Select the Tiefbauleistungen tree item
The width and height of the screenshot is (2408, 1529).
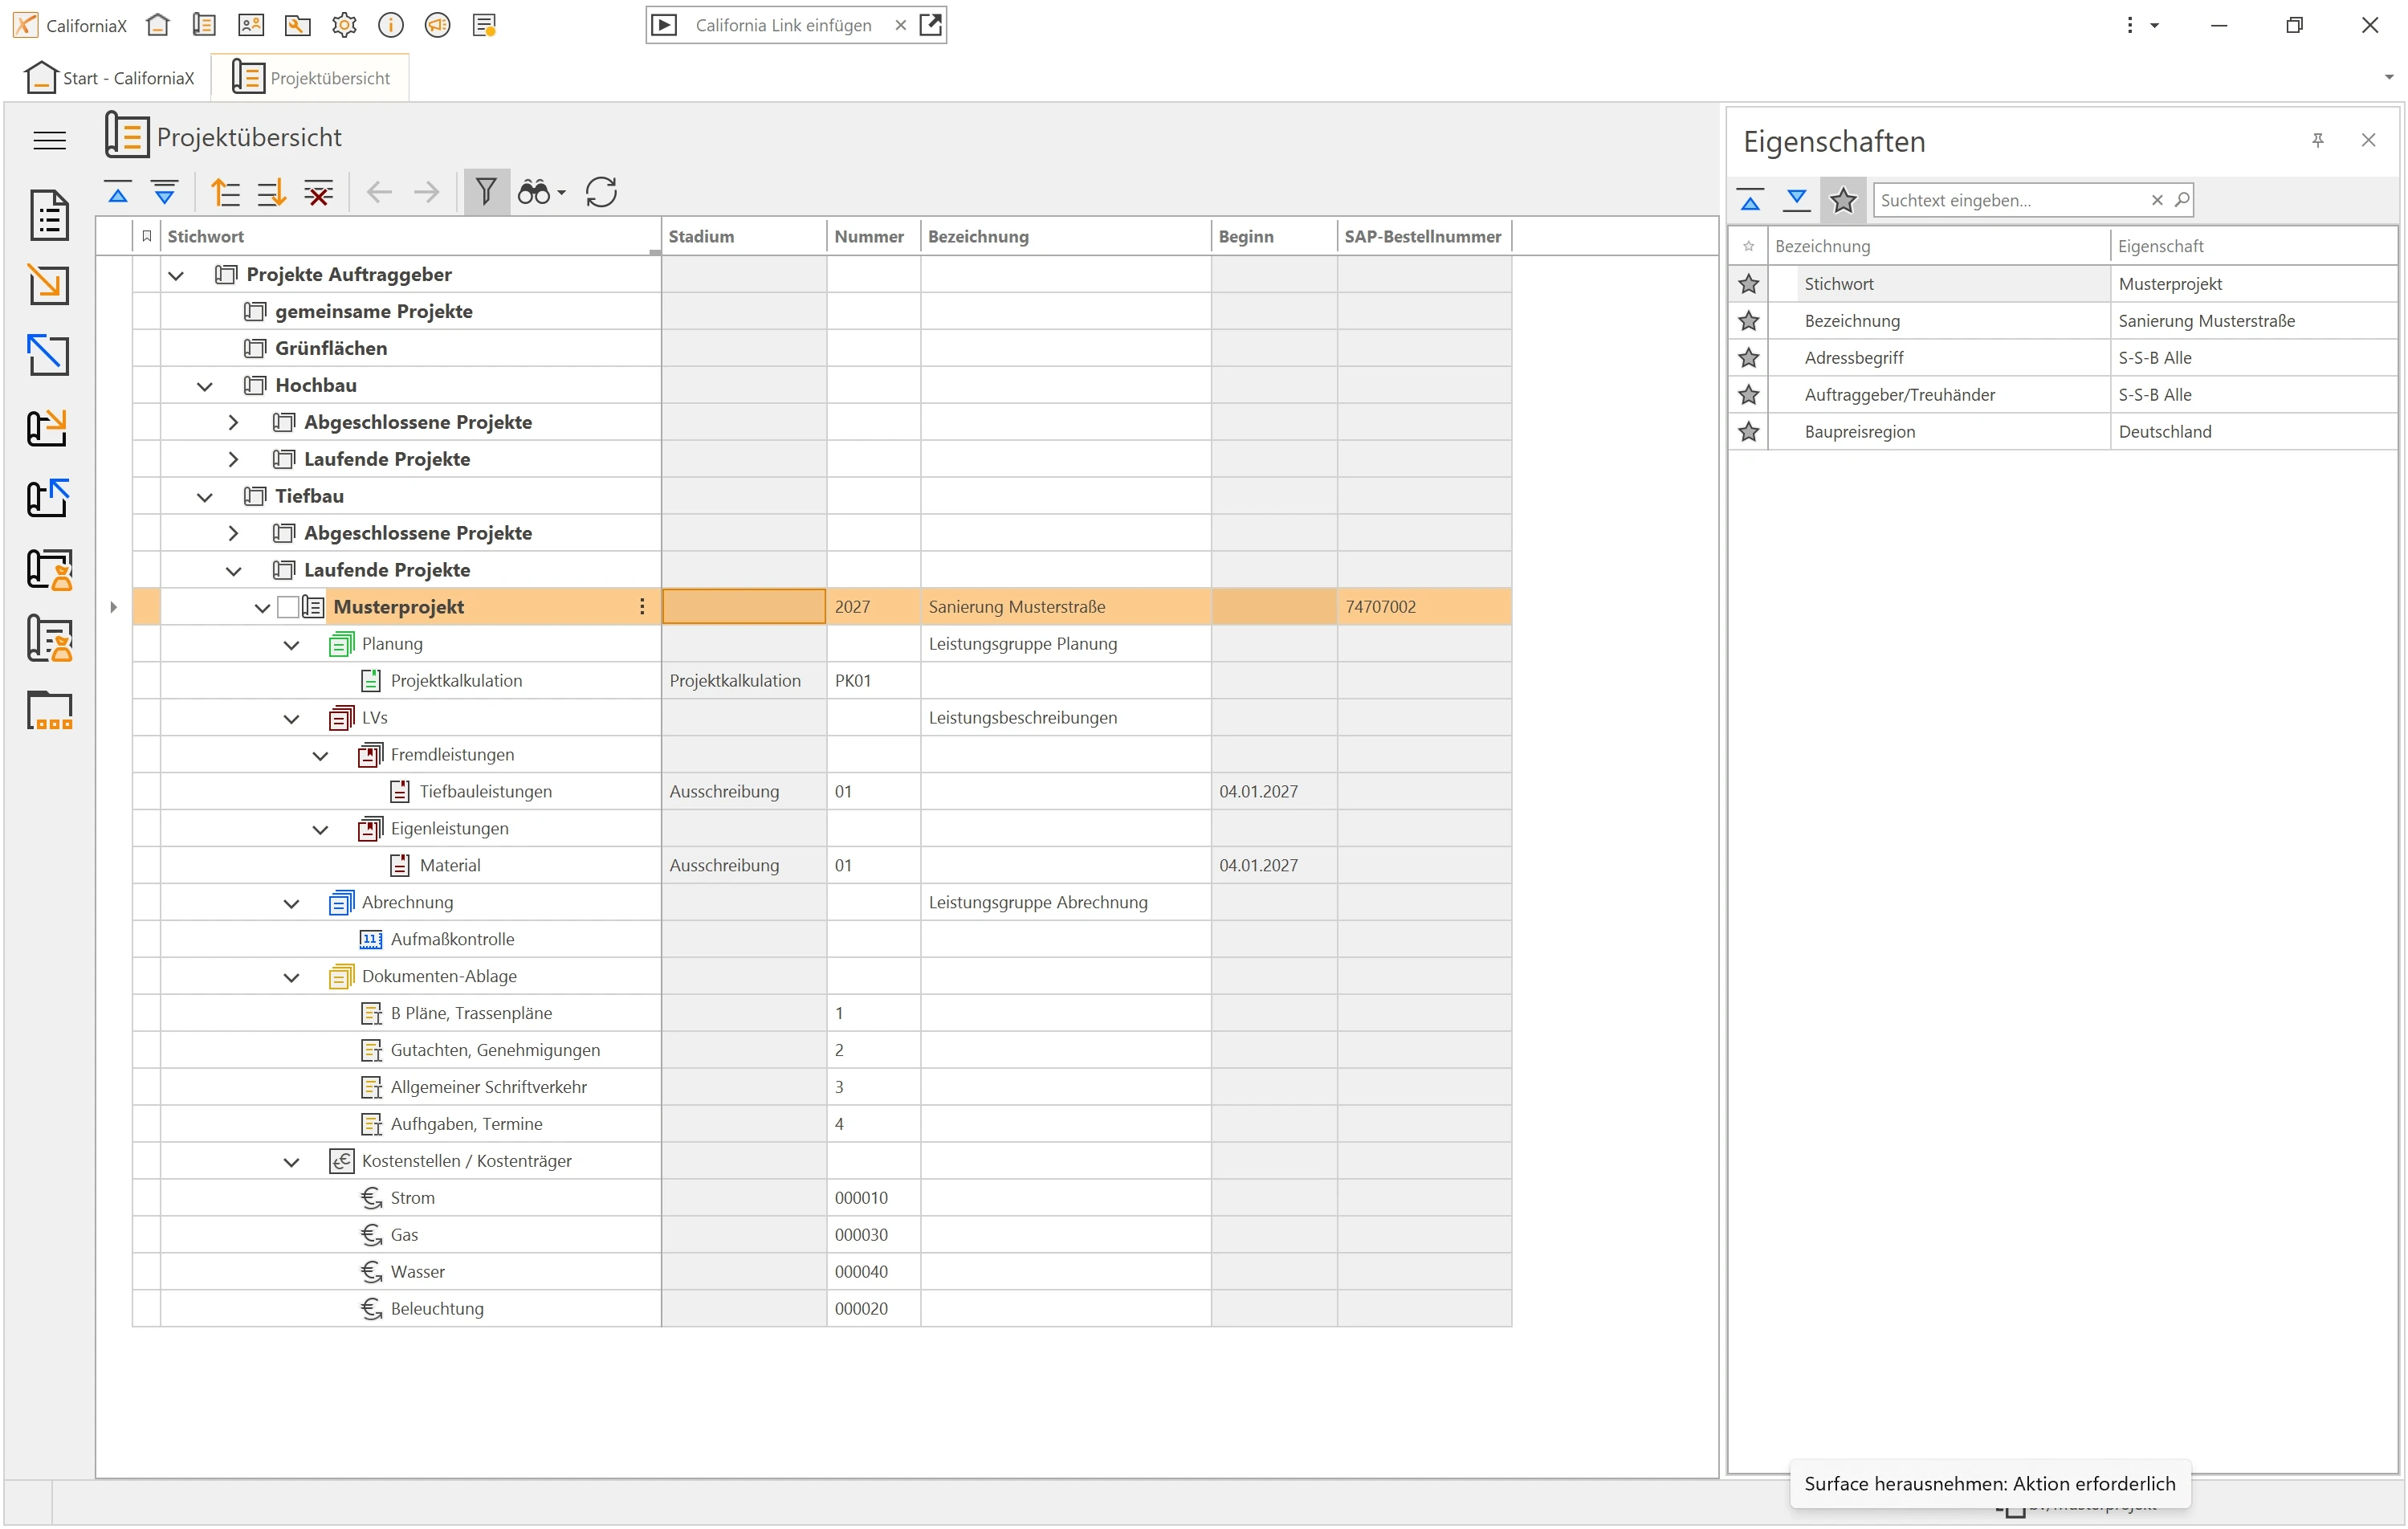point(485,792)
